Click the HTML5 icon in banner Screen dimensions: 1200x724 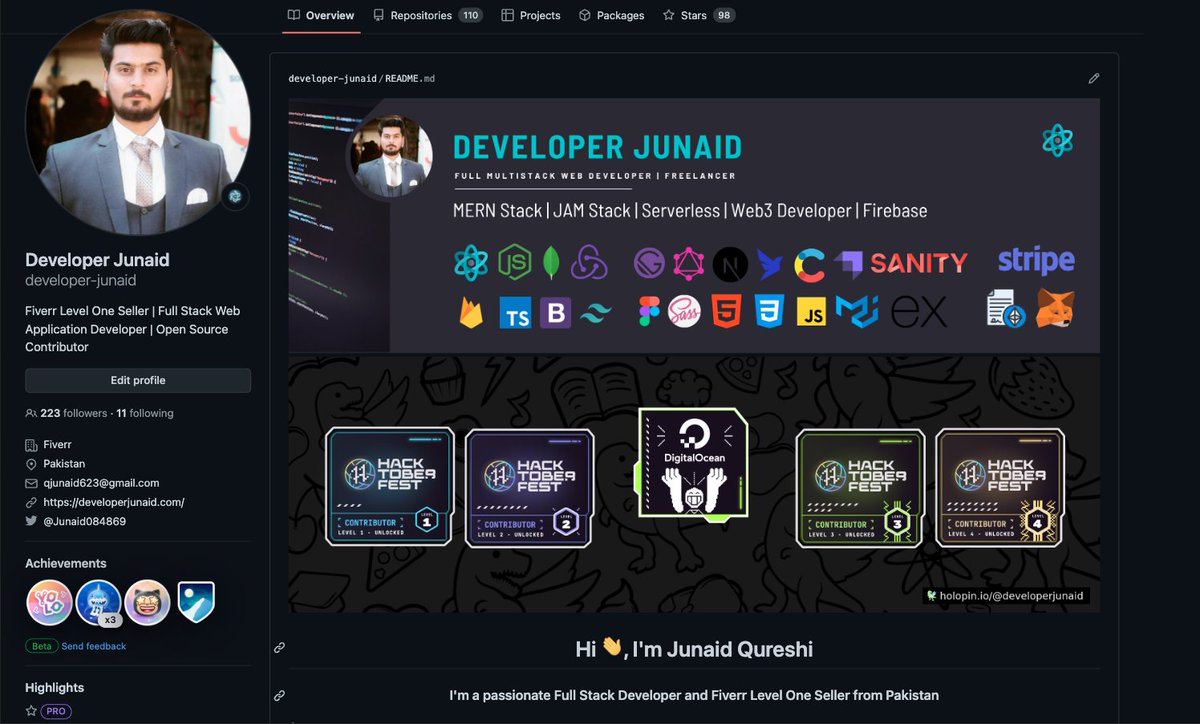727,313
